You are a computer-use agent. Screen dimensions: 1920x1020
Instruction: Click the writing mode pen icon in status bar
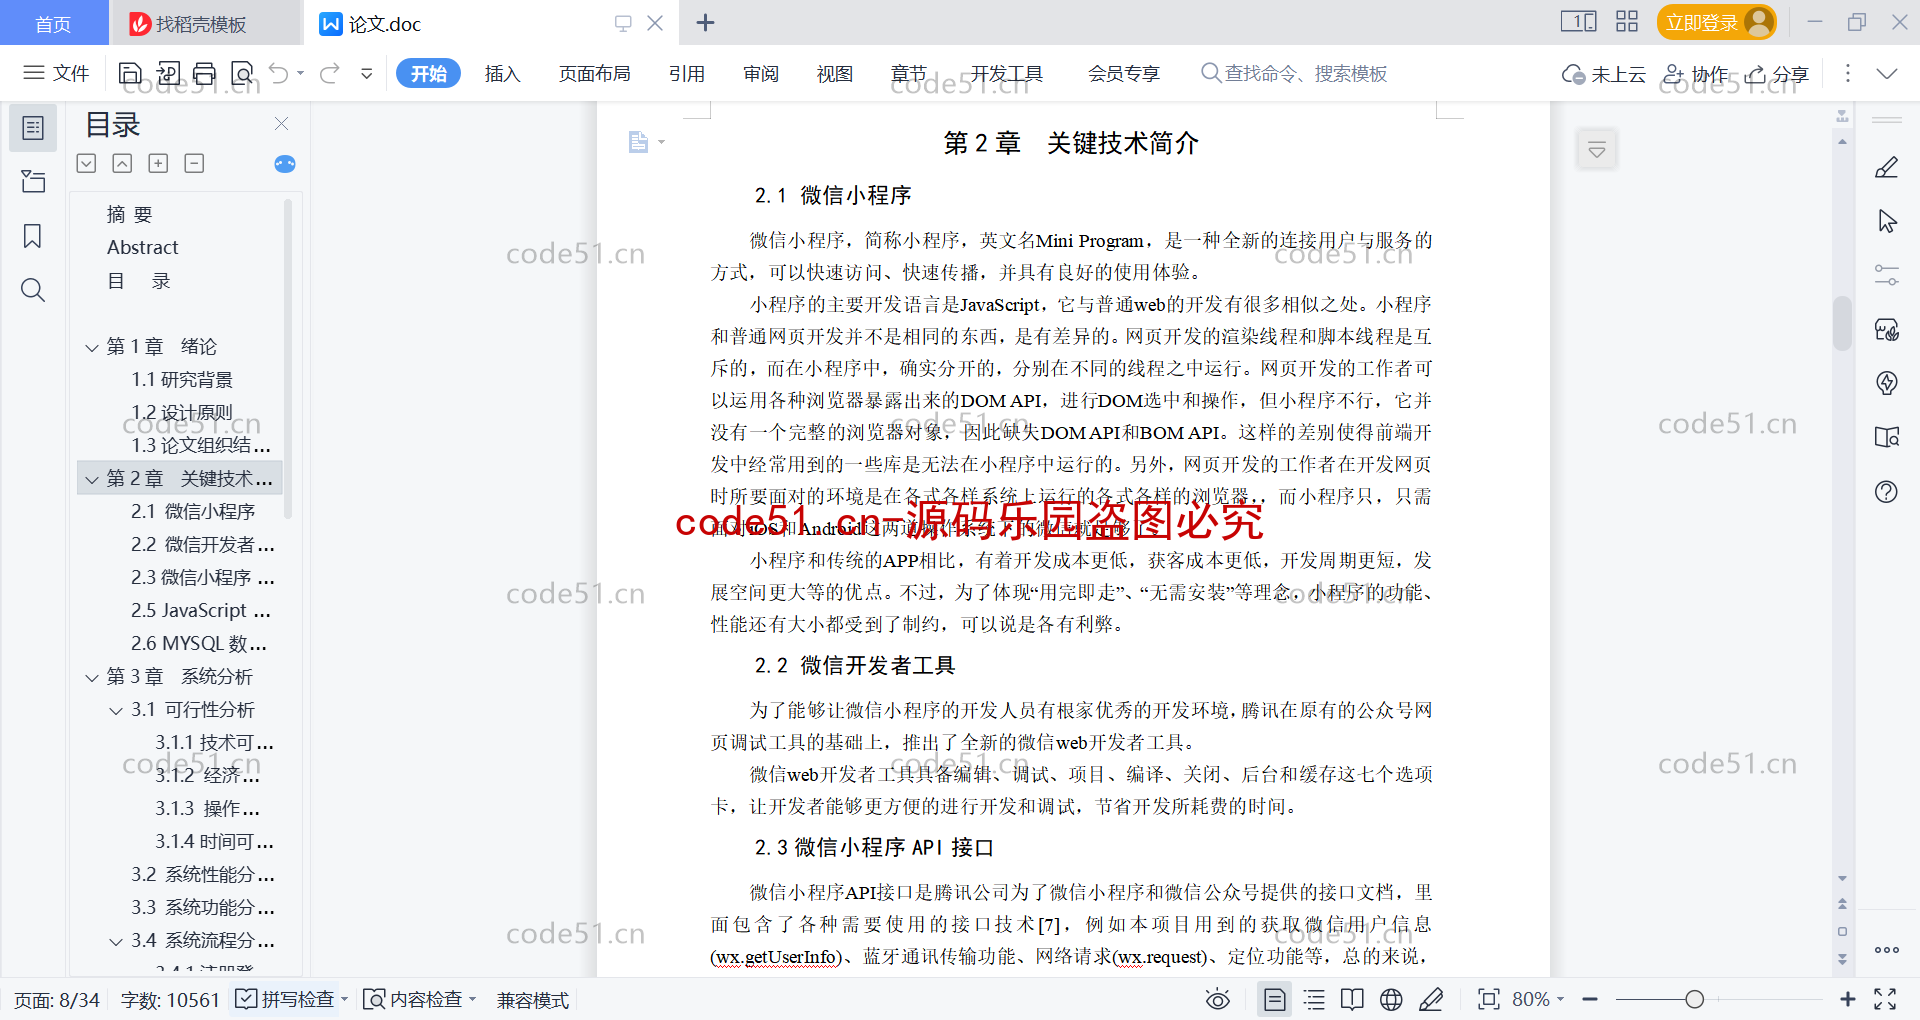[x=1431, y=999]
